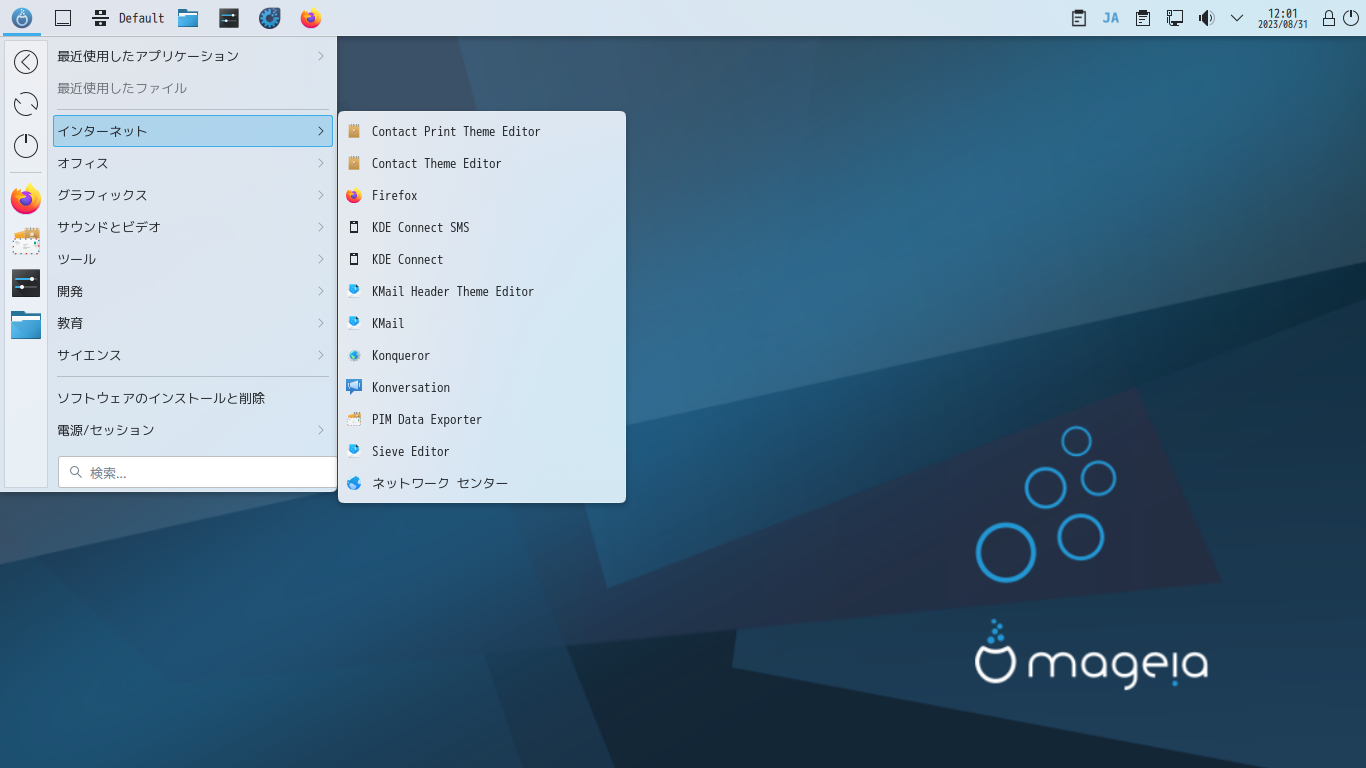Launch KMail Header Theme Editor
The image size is (1366, 768).
pos(482,291)
